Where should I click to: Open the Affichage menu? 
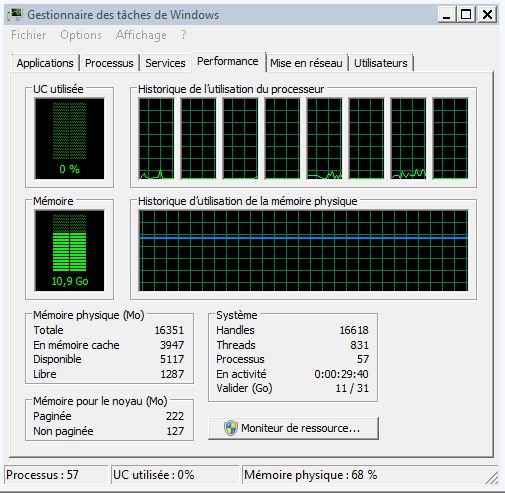tap(141, 35)
